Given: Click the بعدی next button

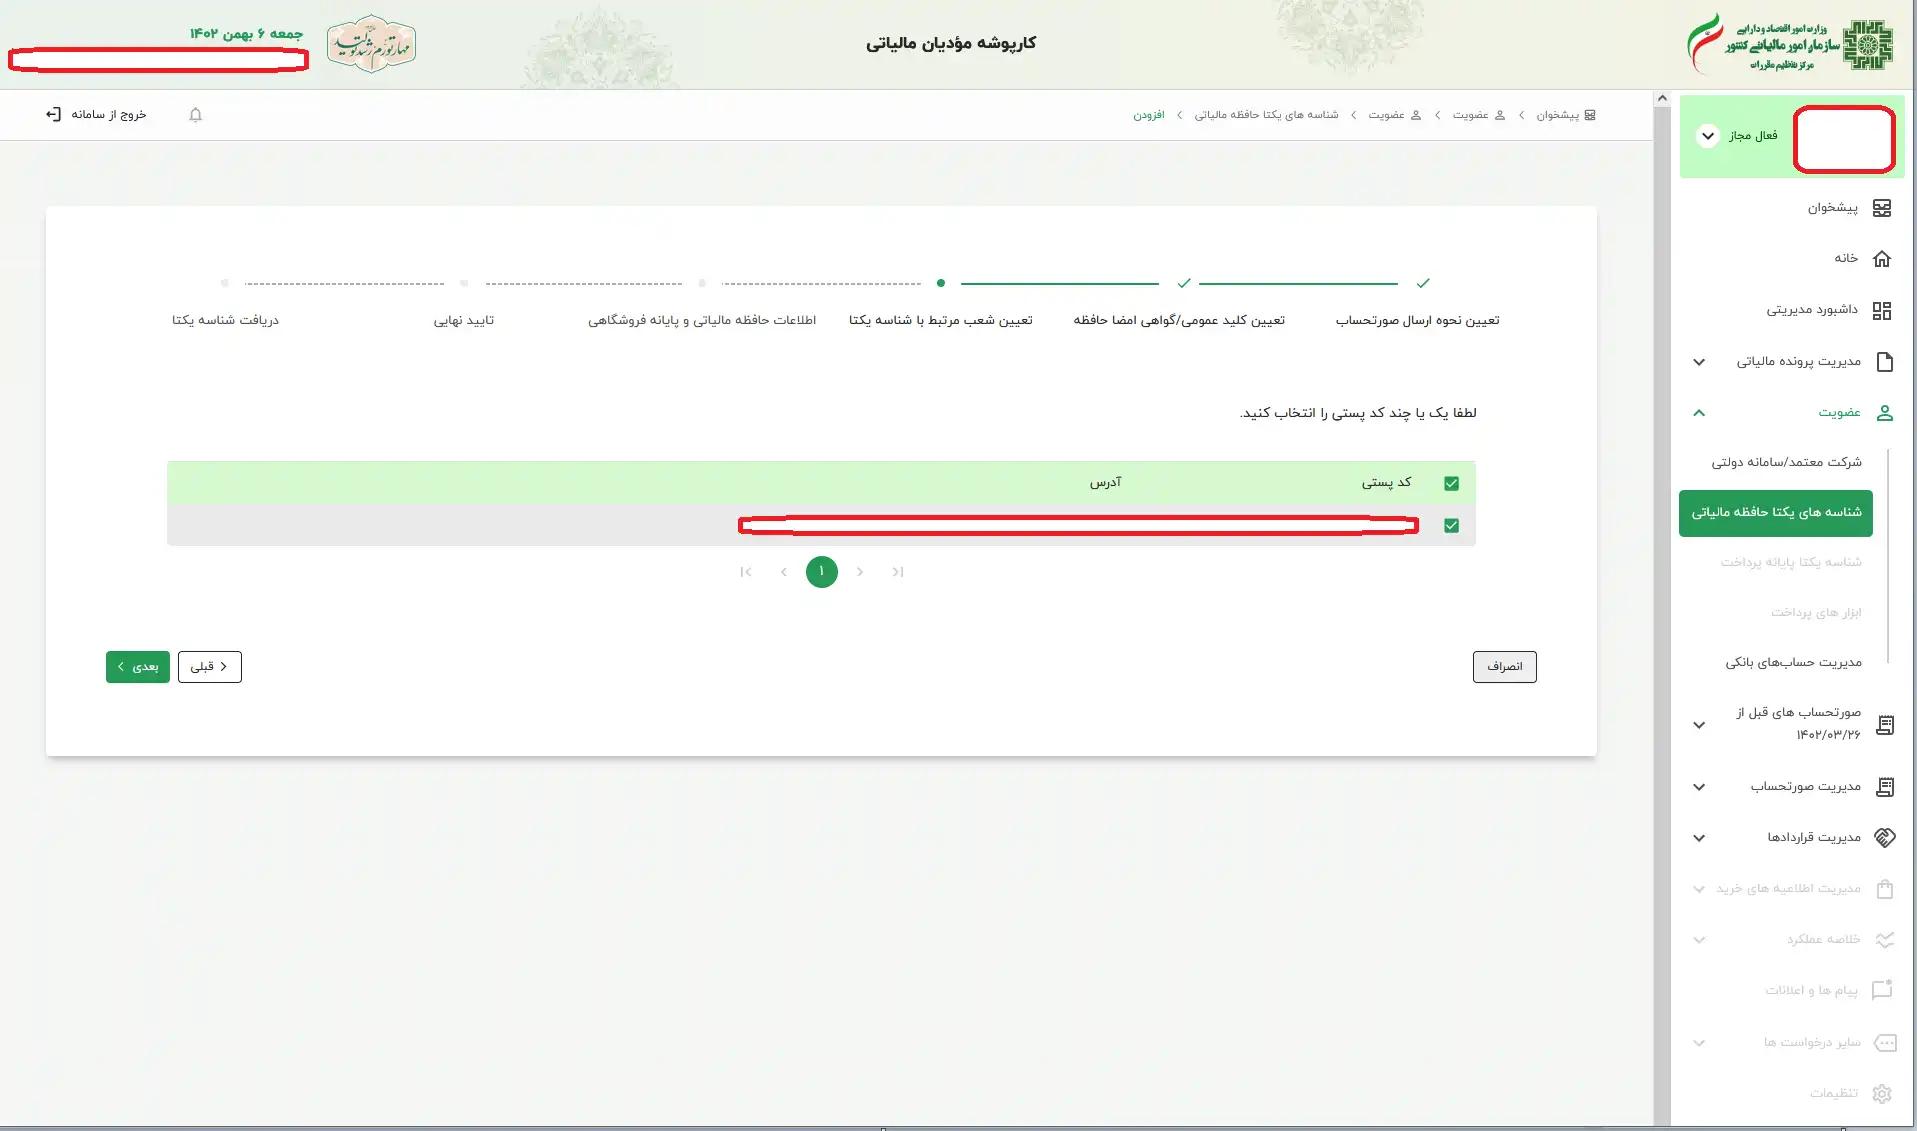Looking at the screenshot, I should pos(137,666).
